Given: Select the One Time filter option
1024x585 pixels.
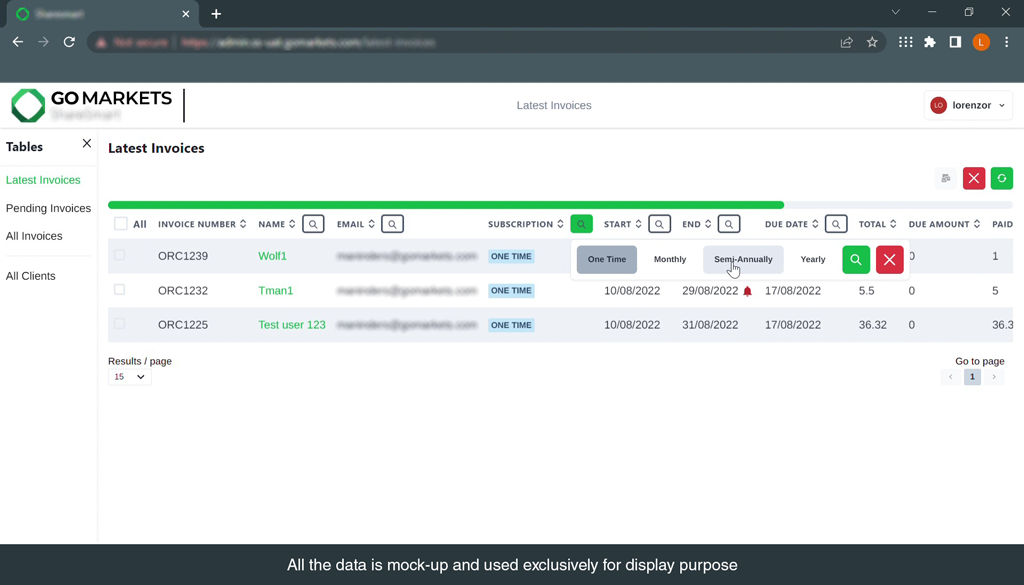Looking at the screenshot, I should coord(607,259).
